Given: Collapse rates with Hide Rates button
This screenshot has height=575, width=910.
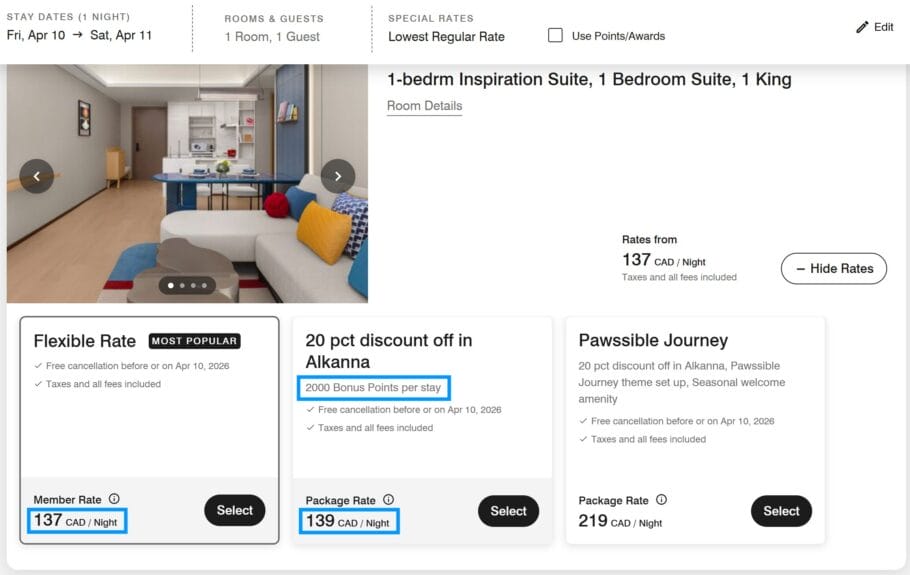Looking at the screenshot, I should tap(833, 268).
